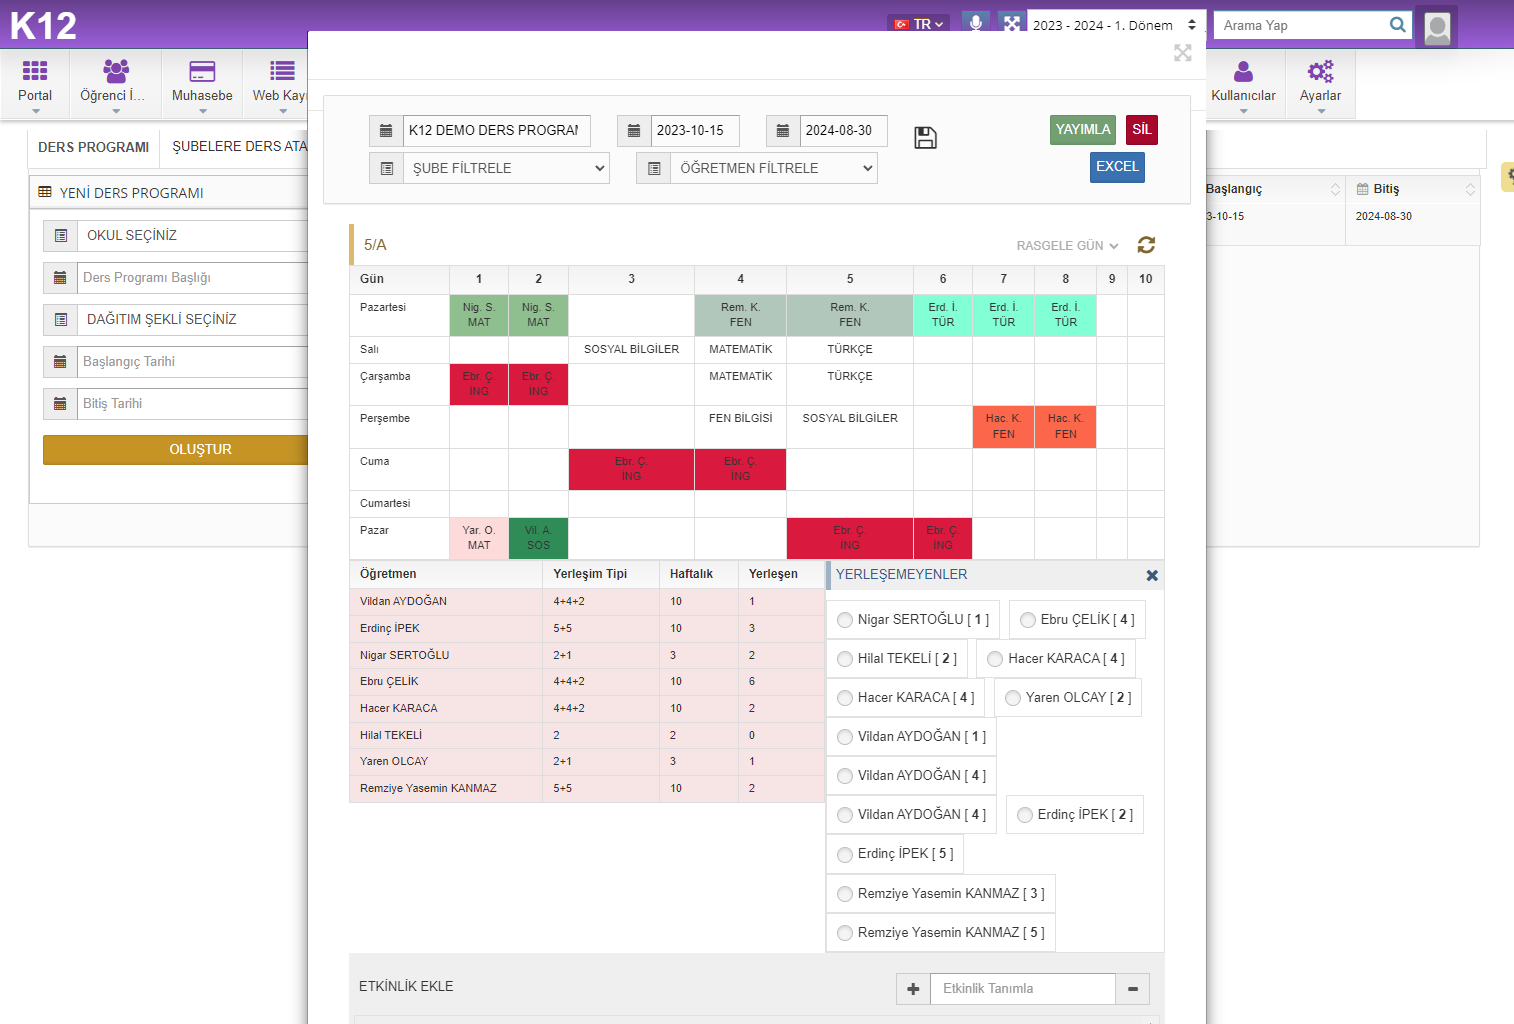
Task: Select the Erdinç İPEK [ 2 ] radio
Action: pos(1025,815)
